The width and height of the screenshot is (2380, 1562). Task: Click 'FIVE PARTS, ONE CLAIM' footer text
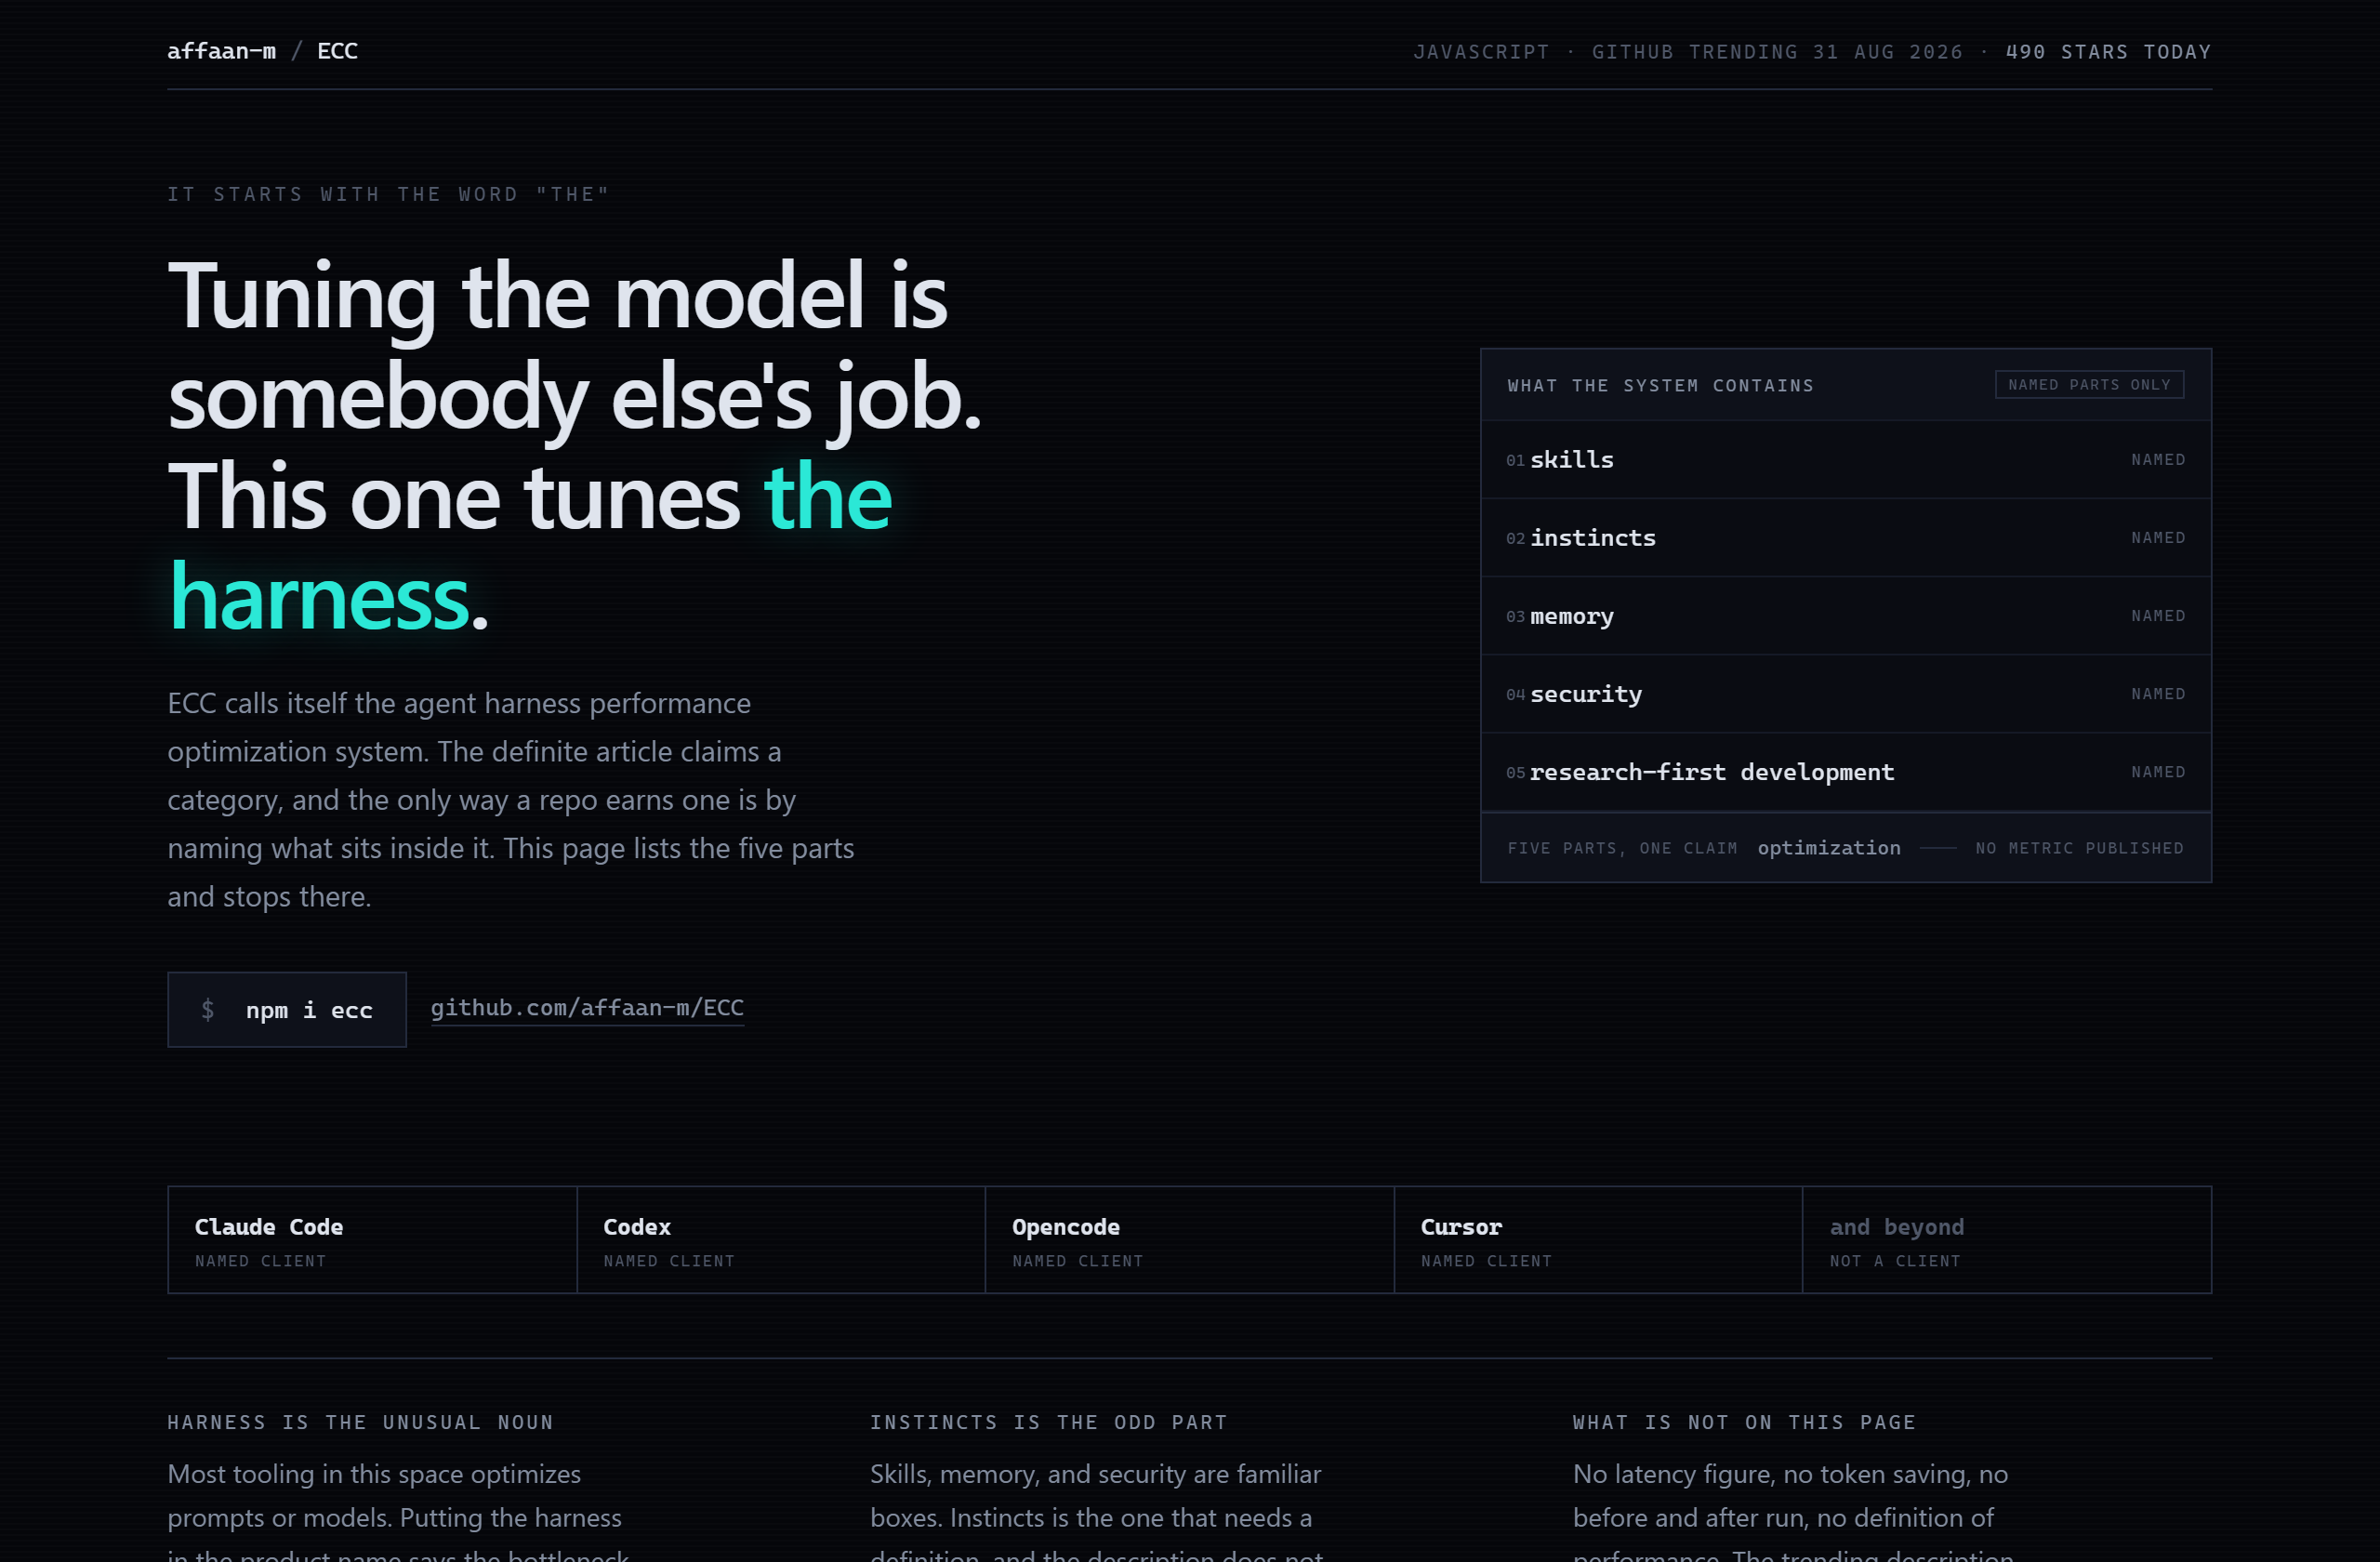click(x=1622, y=848)
